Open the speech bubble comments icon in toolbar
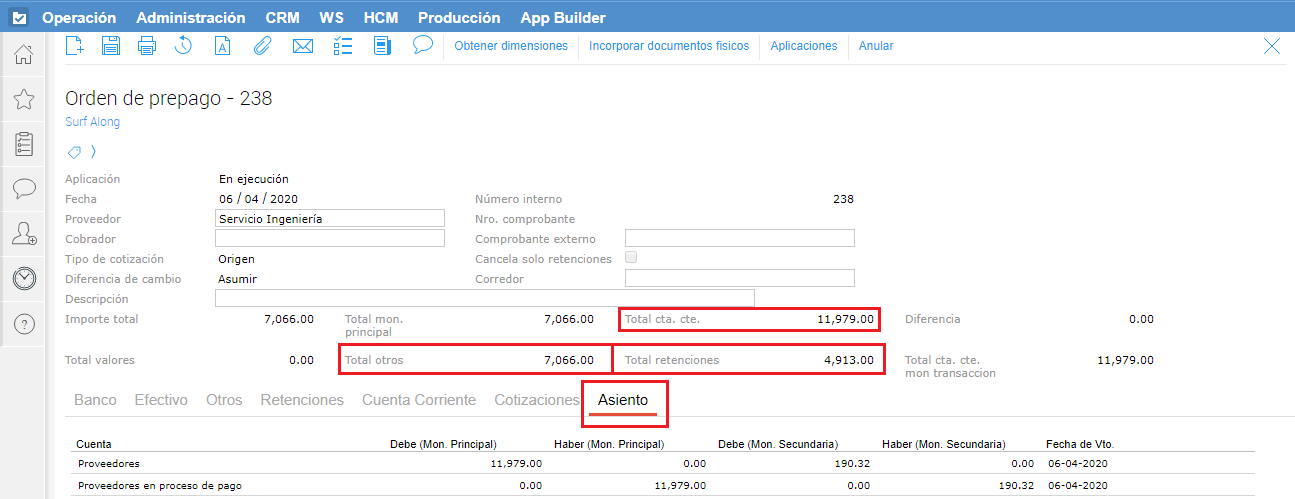Screen dimensions: 1295x499 point(422,46)
